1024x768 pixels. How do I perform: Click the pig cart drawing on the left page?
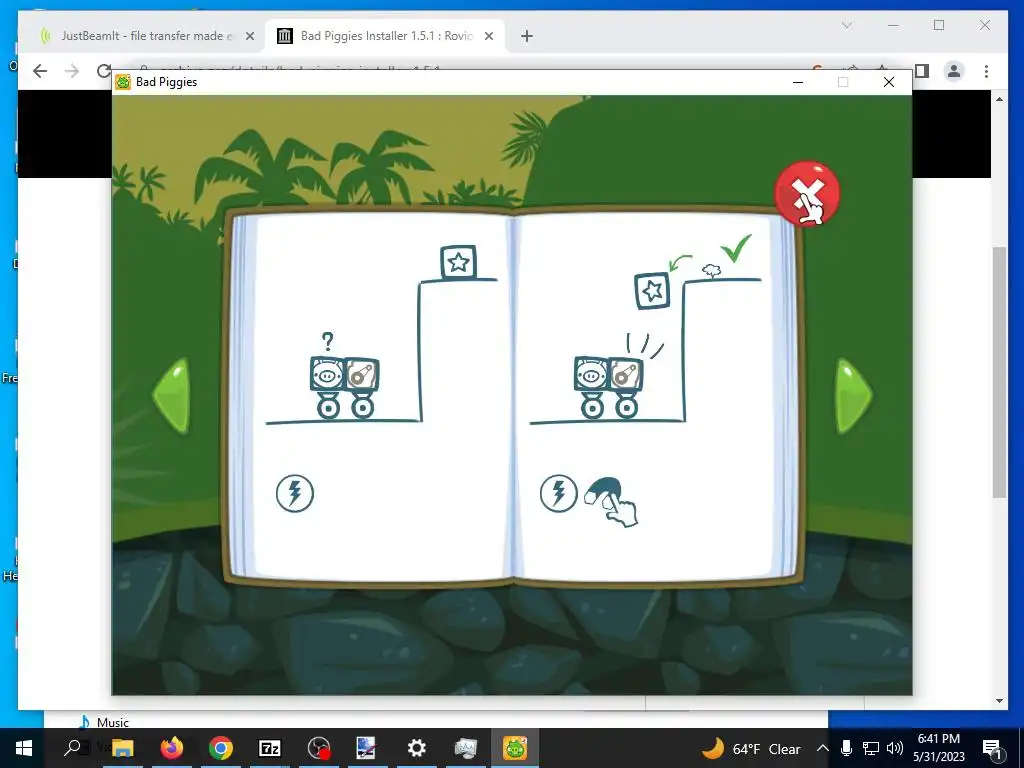tap(344, 387)
